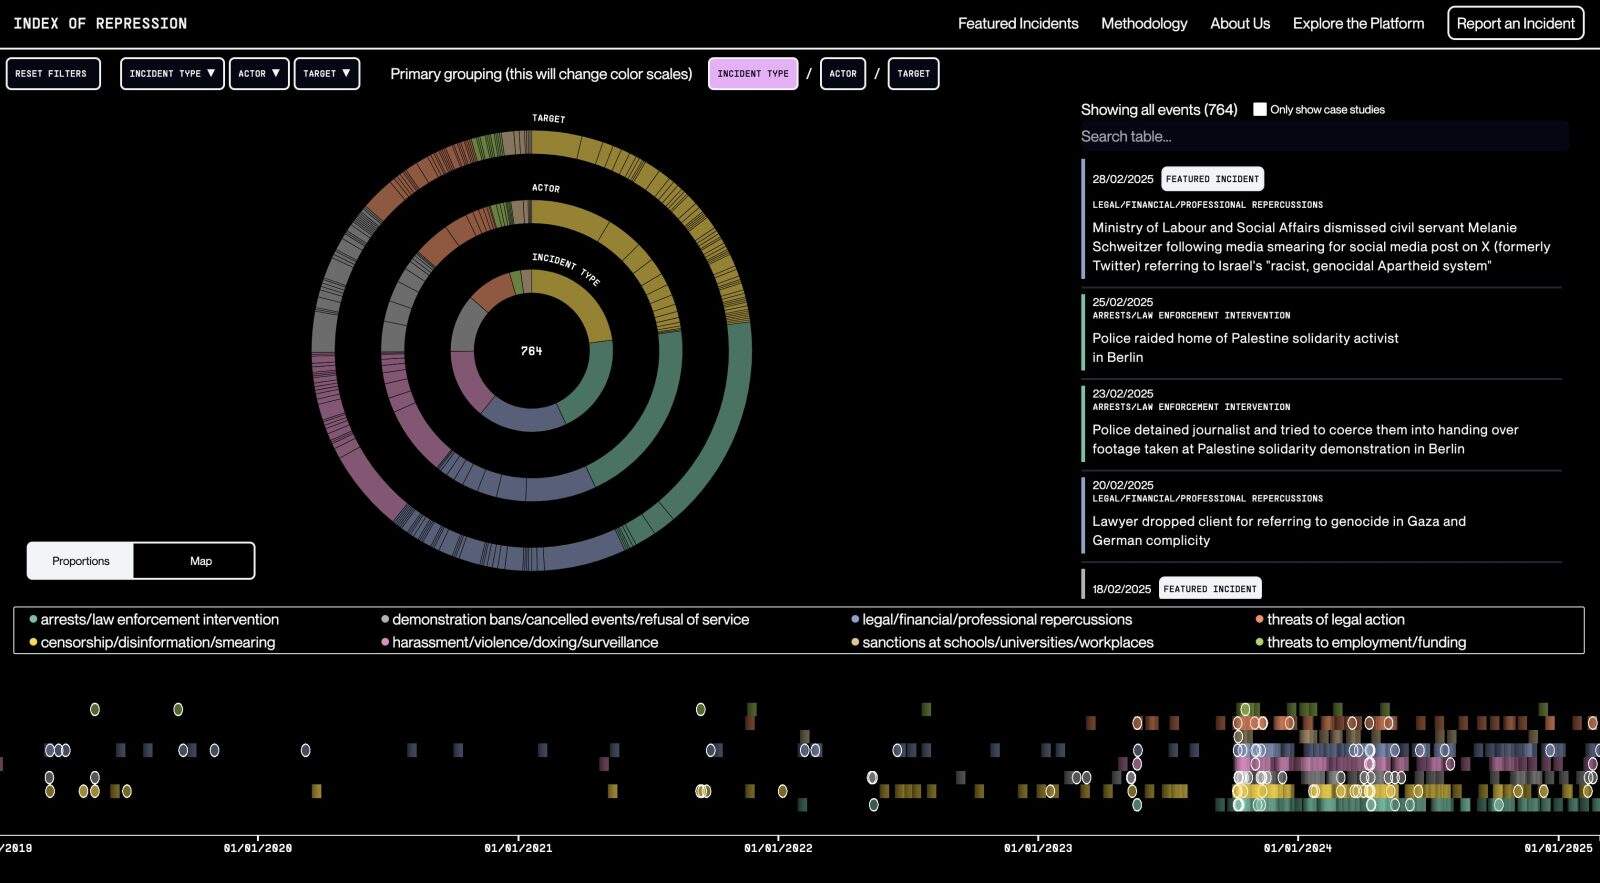Enable Only show case studies checkbox
This screenshot has height=883, width=1600.
pyautogui.click(x=1260, y=109)
